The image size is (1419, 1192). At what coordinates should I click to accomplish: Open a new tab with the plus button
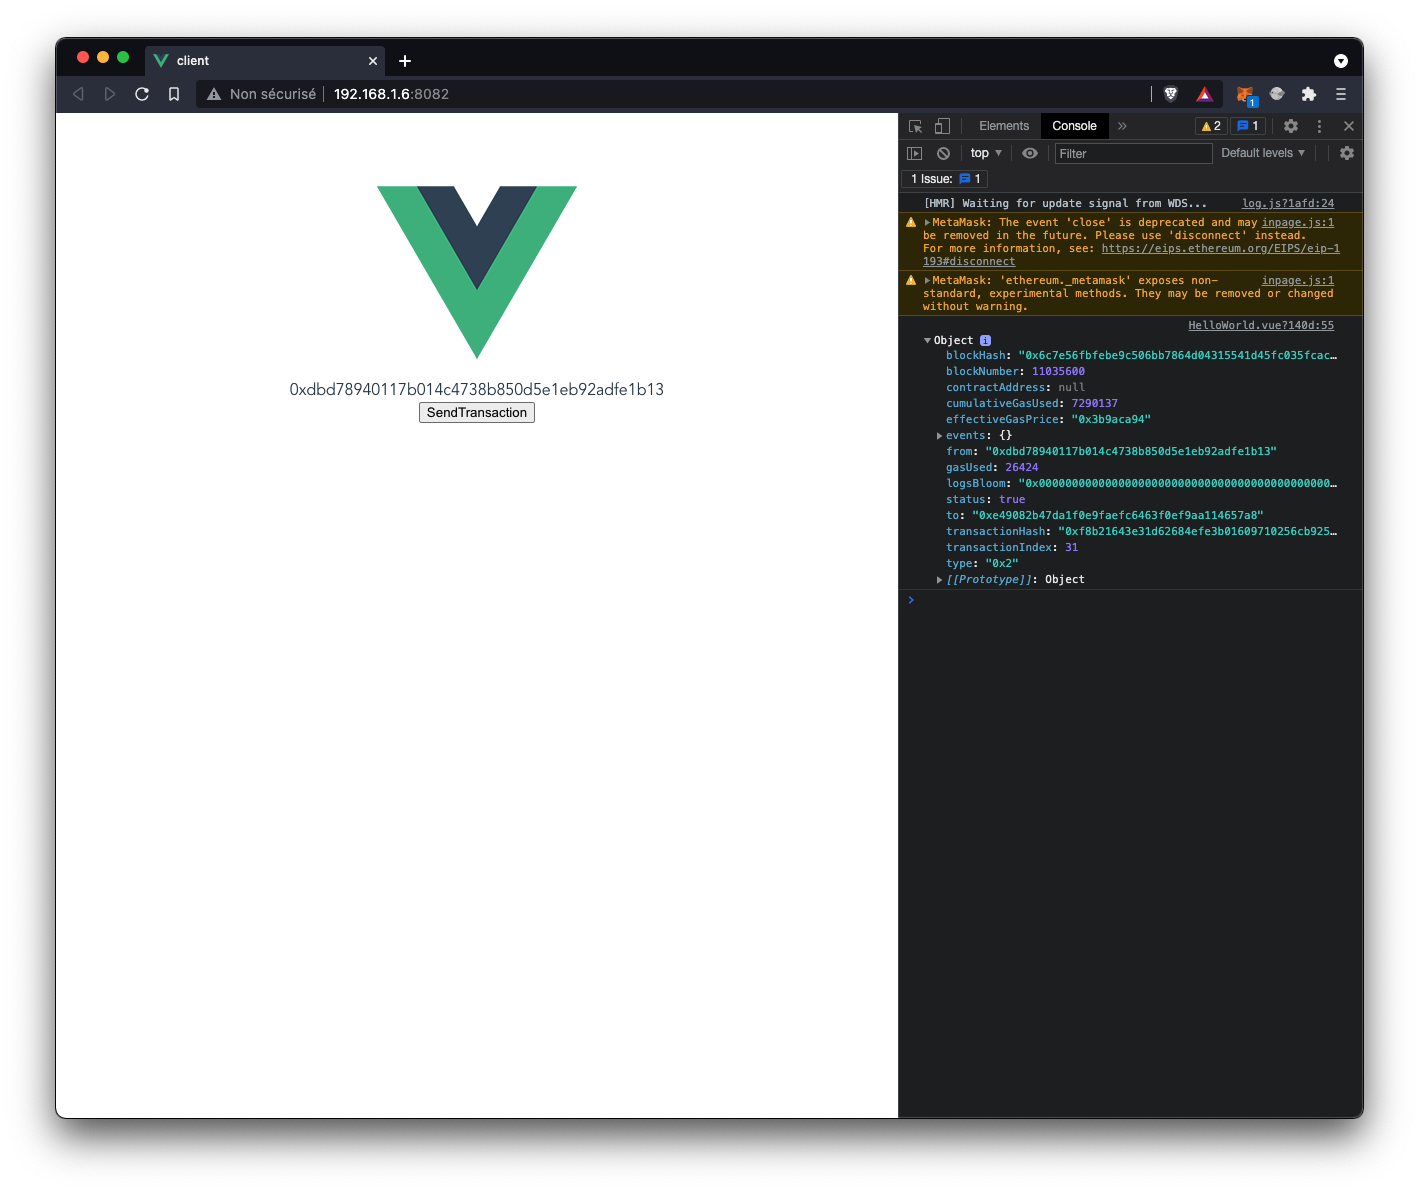pos(405,61)
